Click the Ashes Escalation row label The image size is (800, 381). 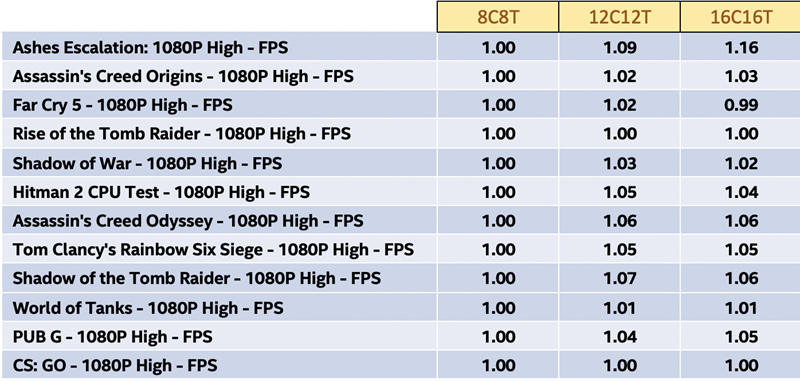click(150, 47)
